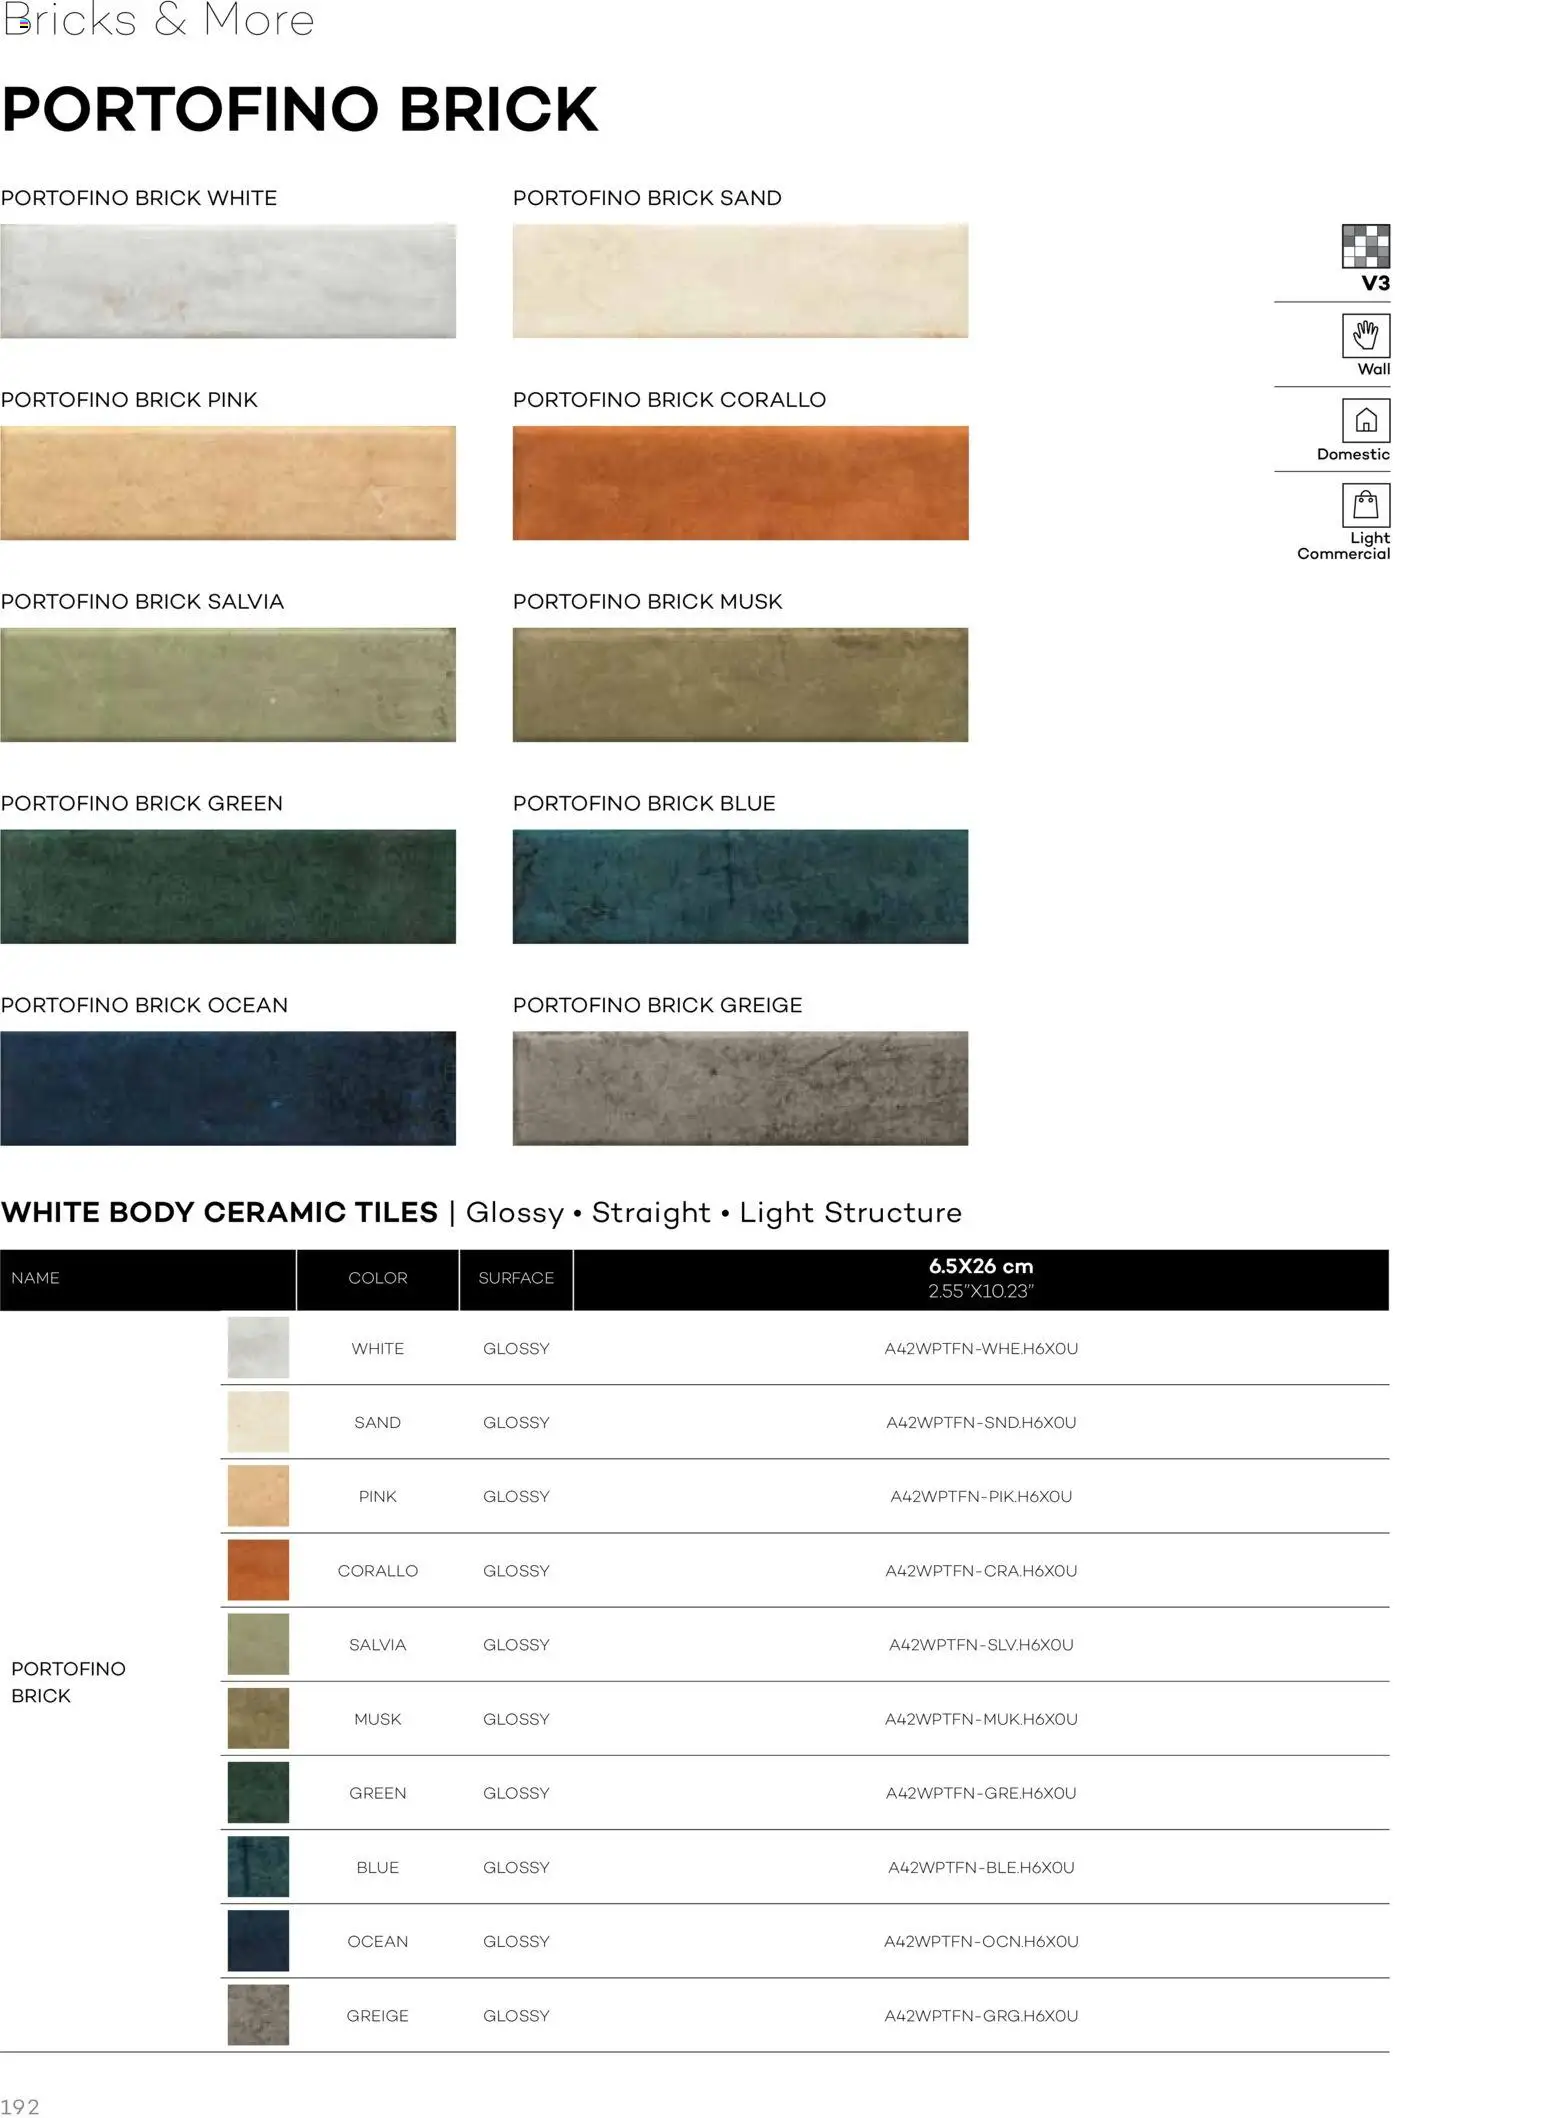1550x2118 pixels.
Task: Click the Greige color swatch in table
Action: pos(258,2015)
